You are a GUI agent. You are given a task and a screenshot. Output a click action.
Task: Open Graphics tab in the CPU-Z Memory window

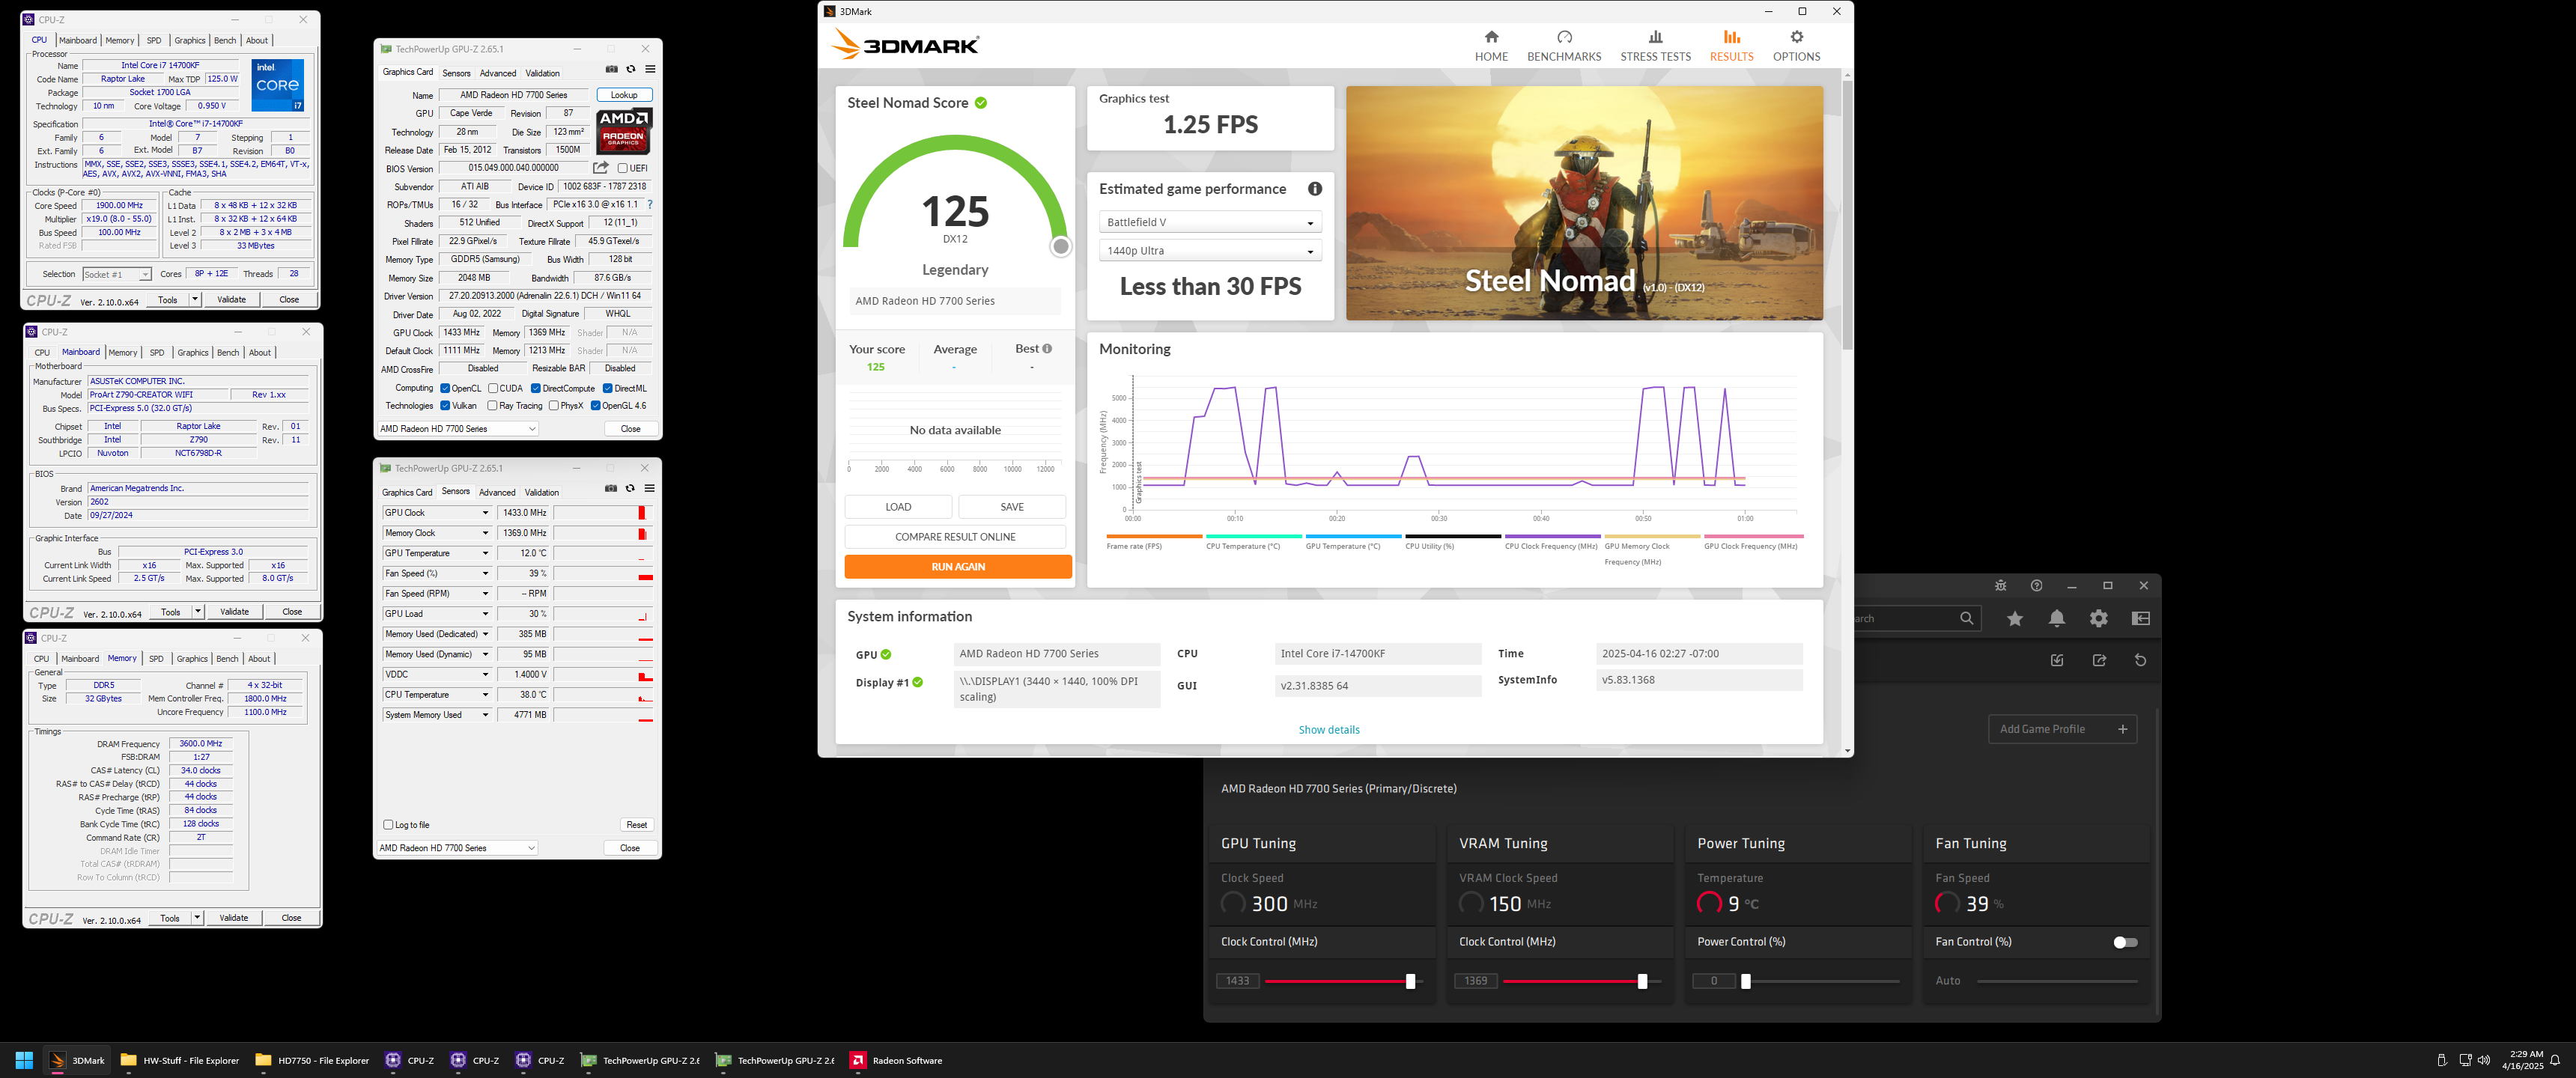click(192, 659)
